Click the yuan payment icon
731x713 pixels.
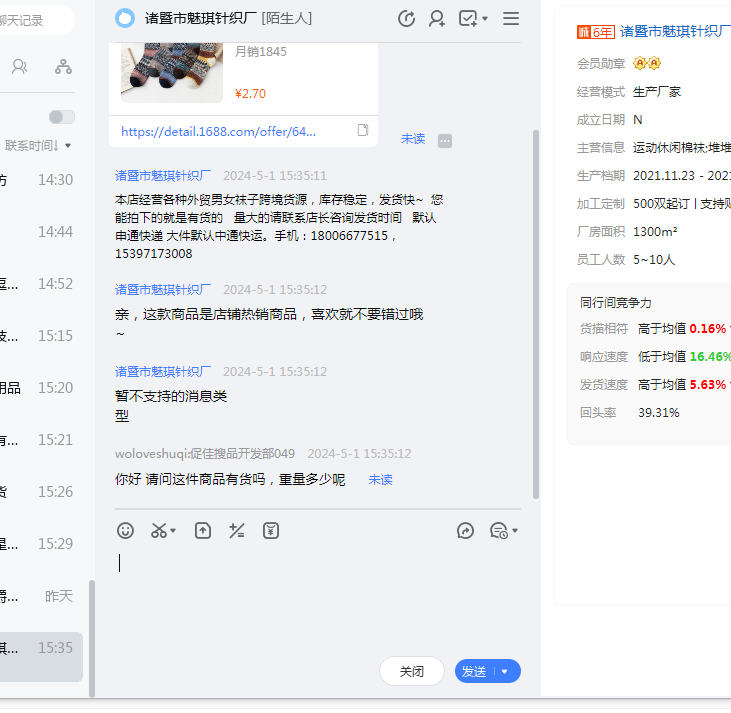(271, 531)
